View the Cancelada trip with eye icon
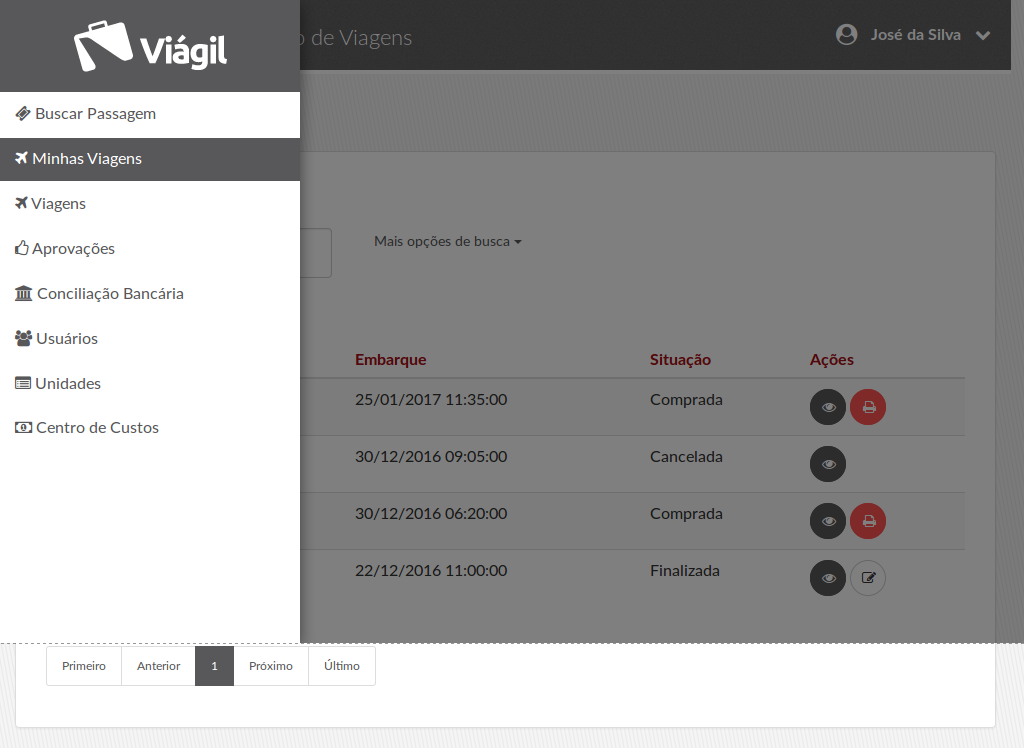 828,464
